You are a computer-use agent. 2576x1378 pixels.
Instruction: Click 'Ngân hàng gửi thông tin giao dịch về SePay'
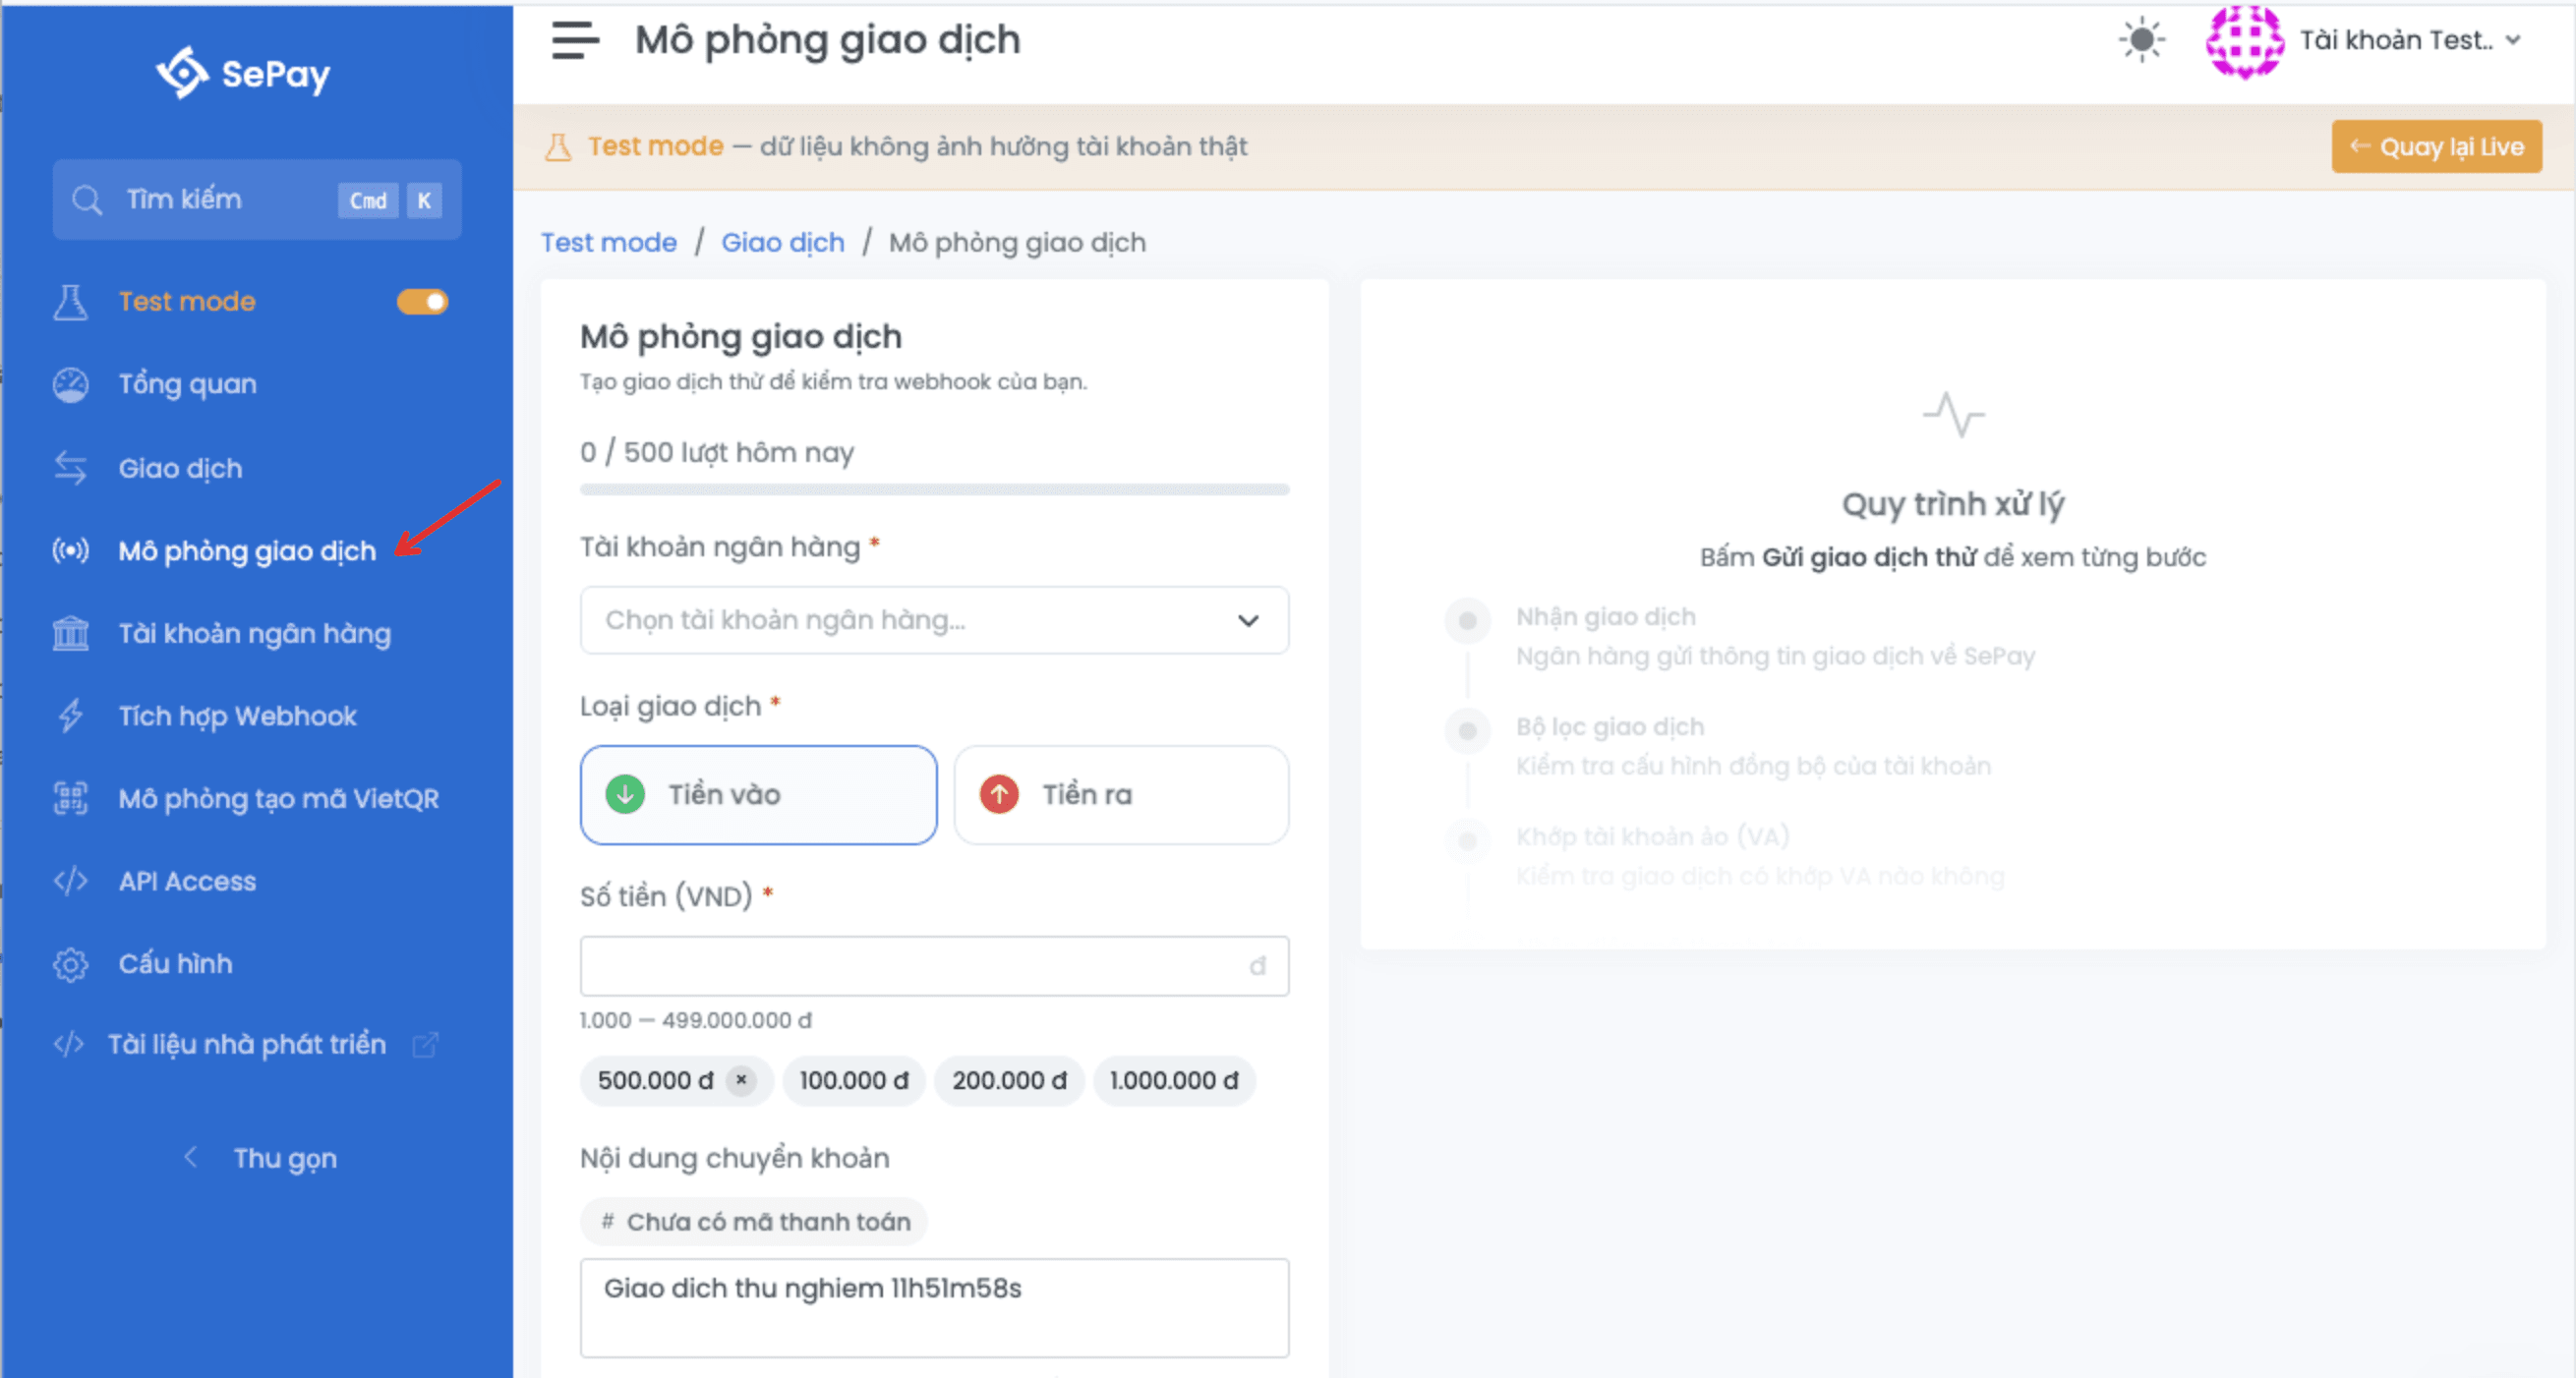point(1775,657)
